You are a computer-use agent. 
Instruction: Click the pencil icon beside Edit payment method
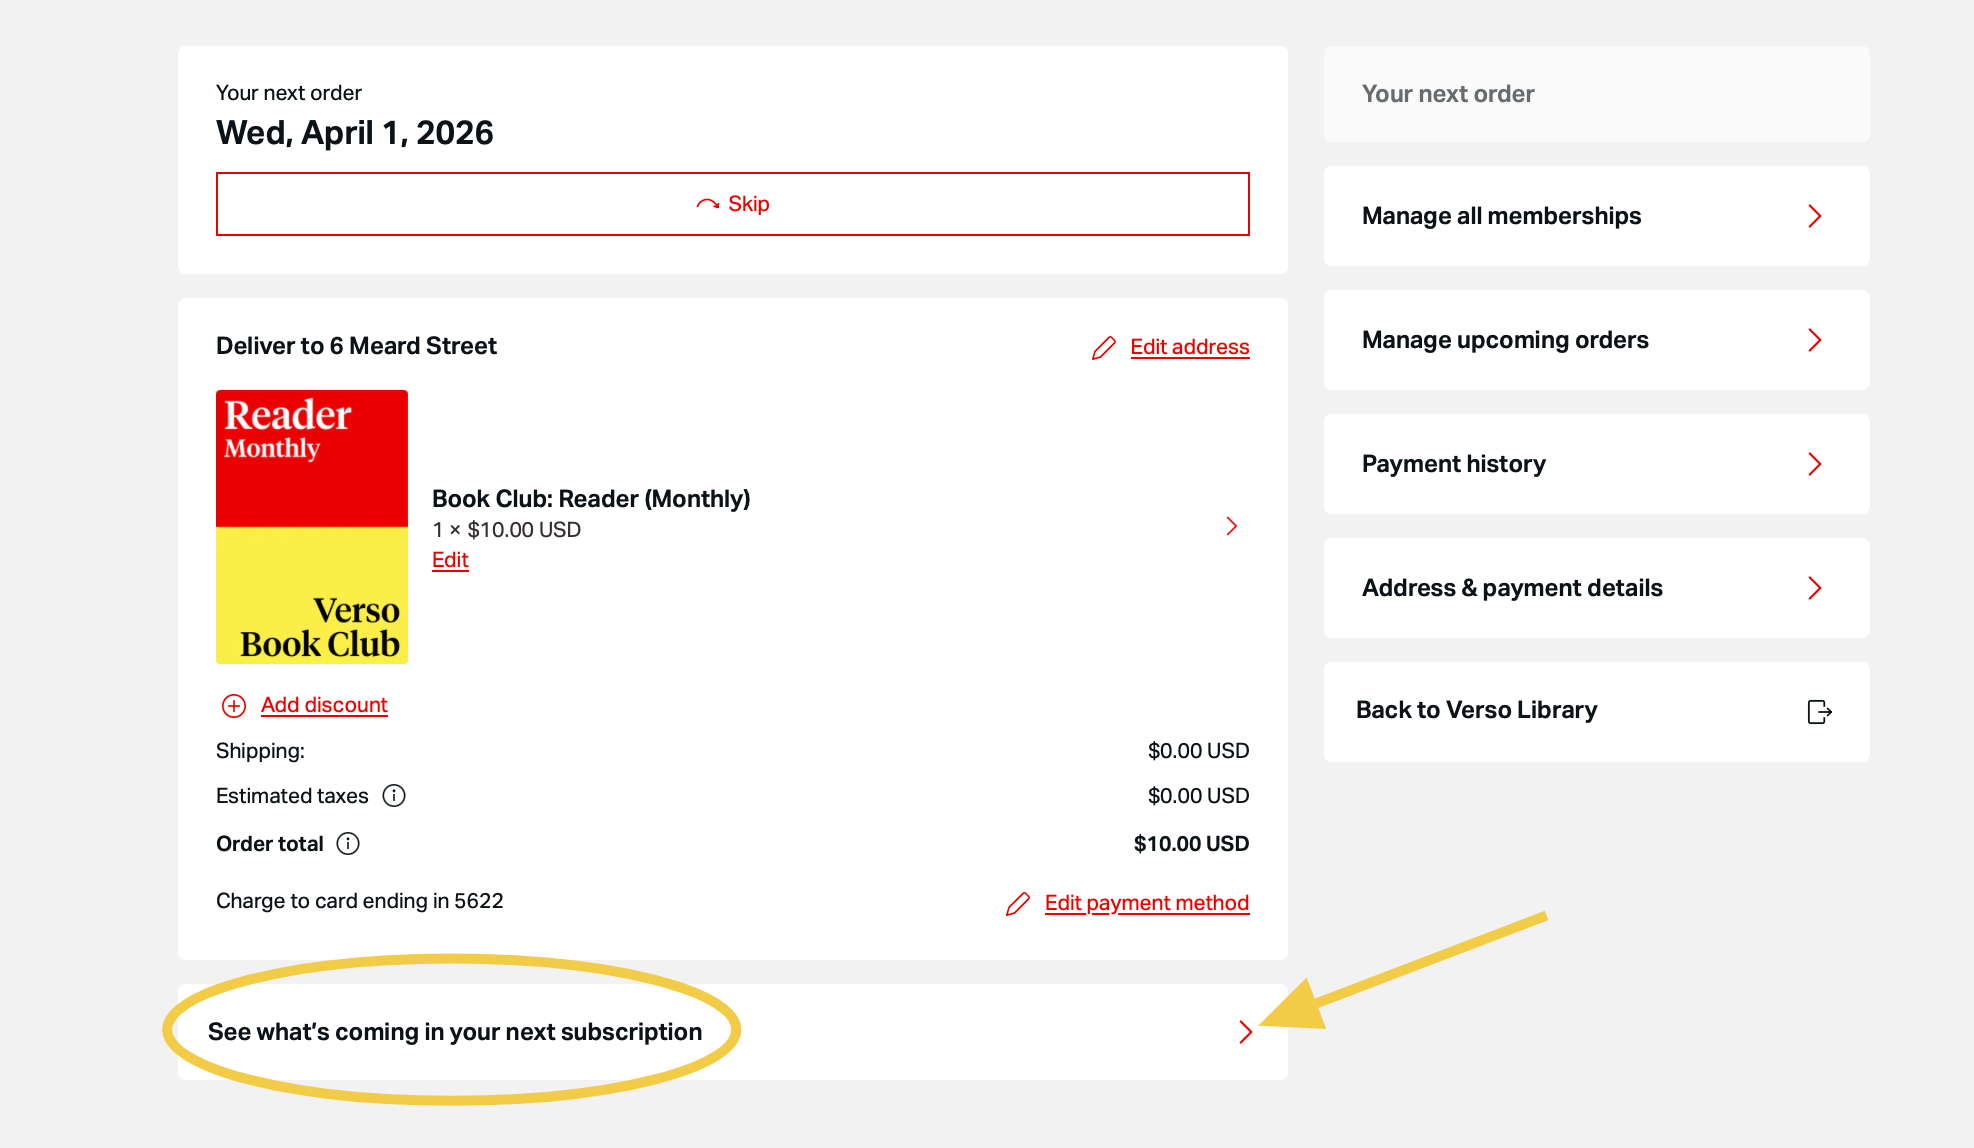1018,904
